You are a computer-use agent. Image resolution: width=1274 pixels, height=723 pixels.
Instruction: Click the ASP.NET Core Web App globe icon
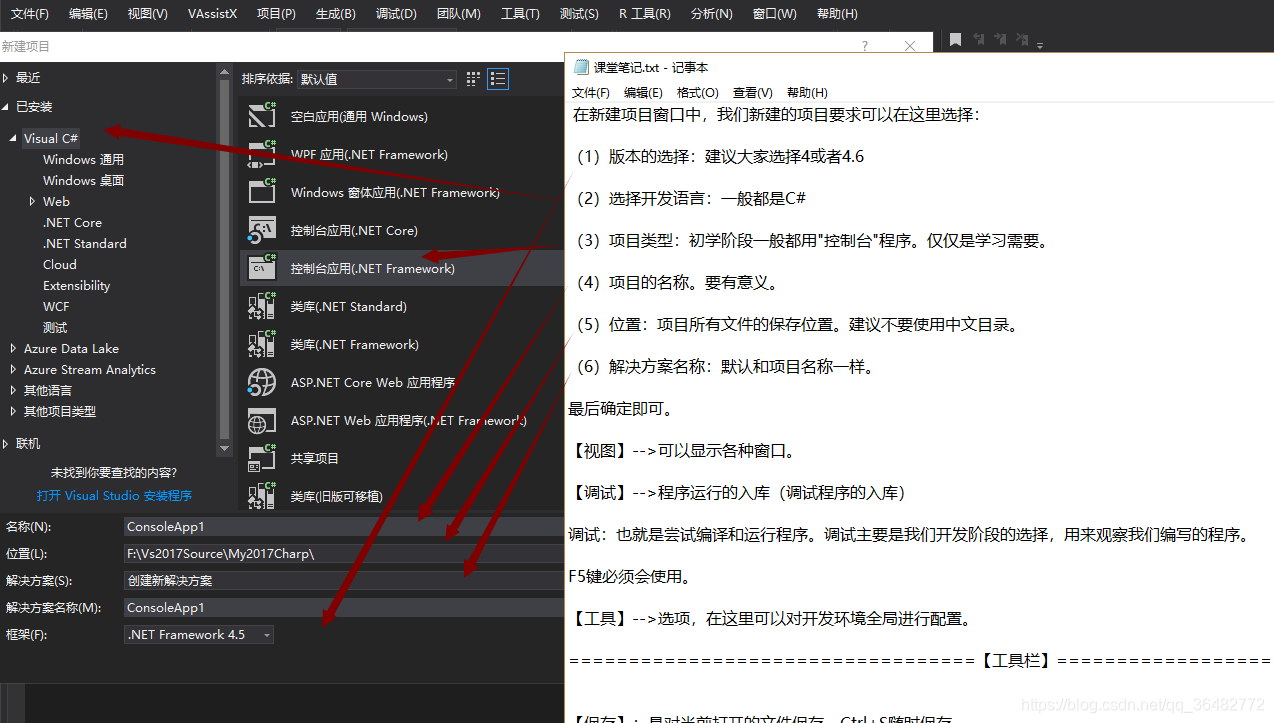[x=262, y=382]
